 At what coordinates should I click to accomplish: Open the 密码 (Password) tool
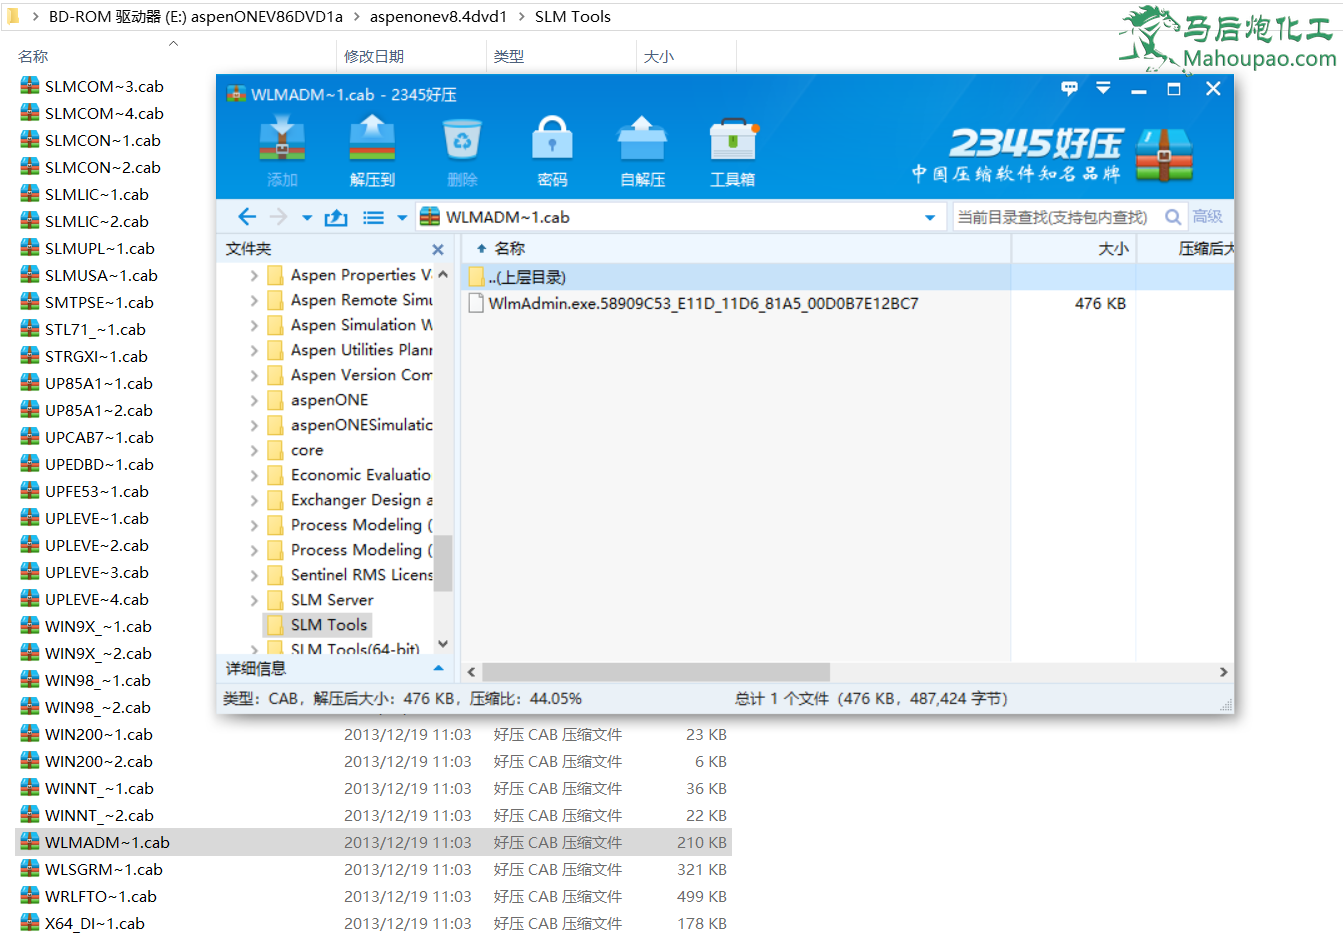(552, 148)
